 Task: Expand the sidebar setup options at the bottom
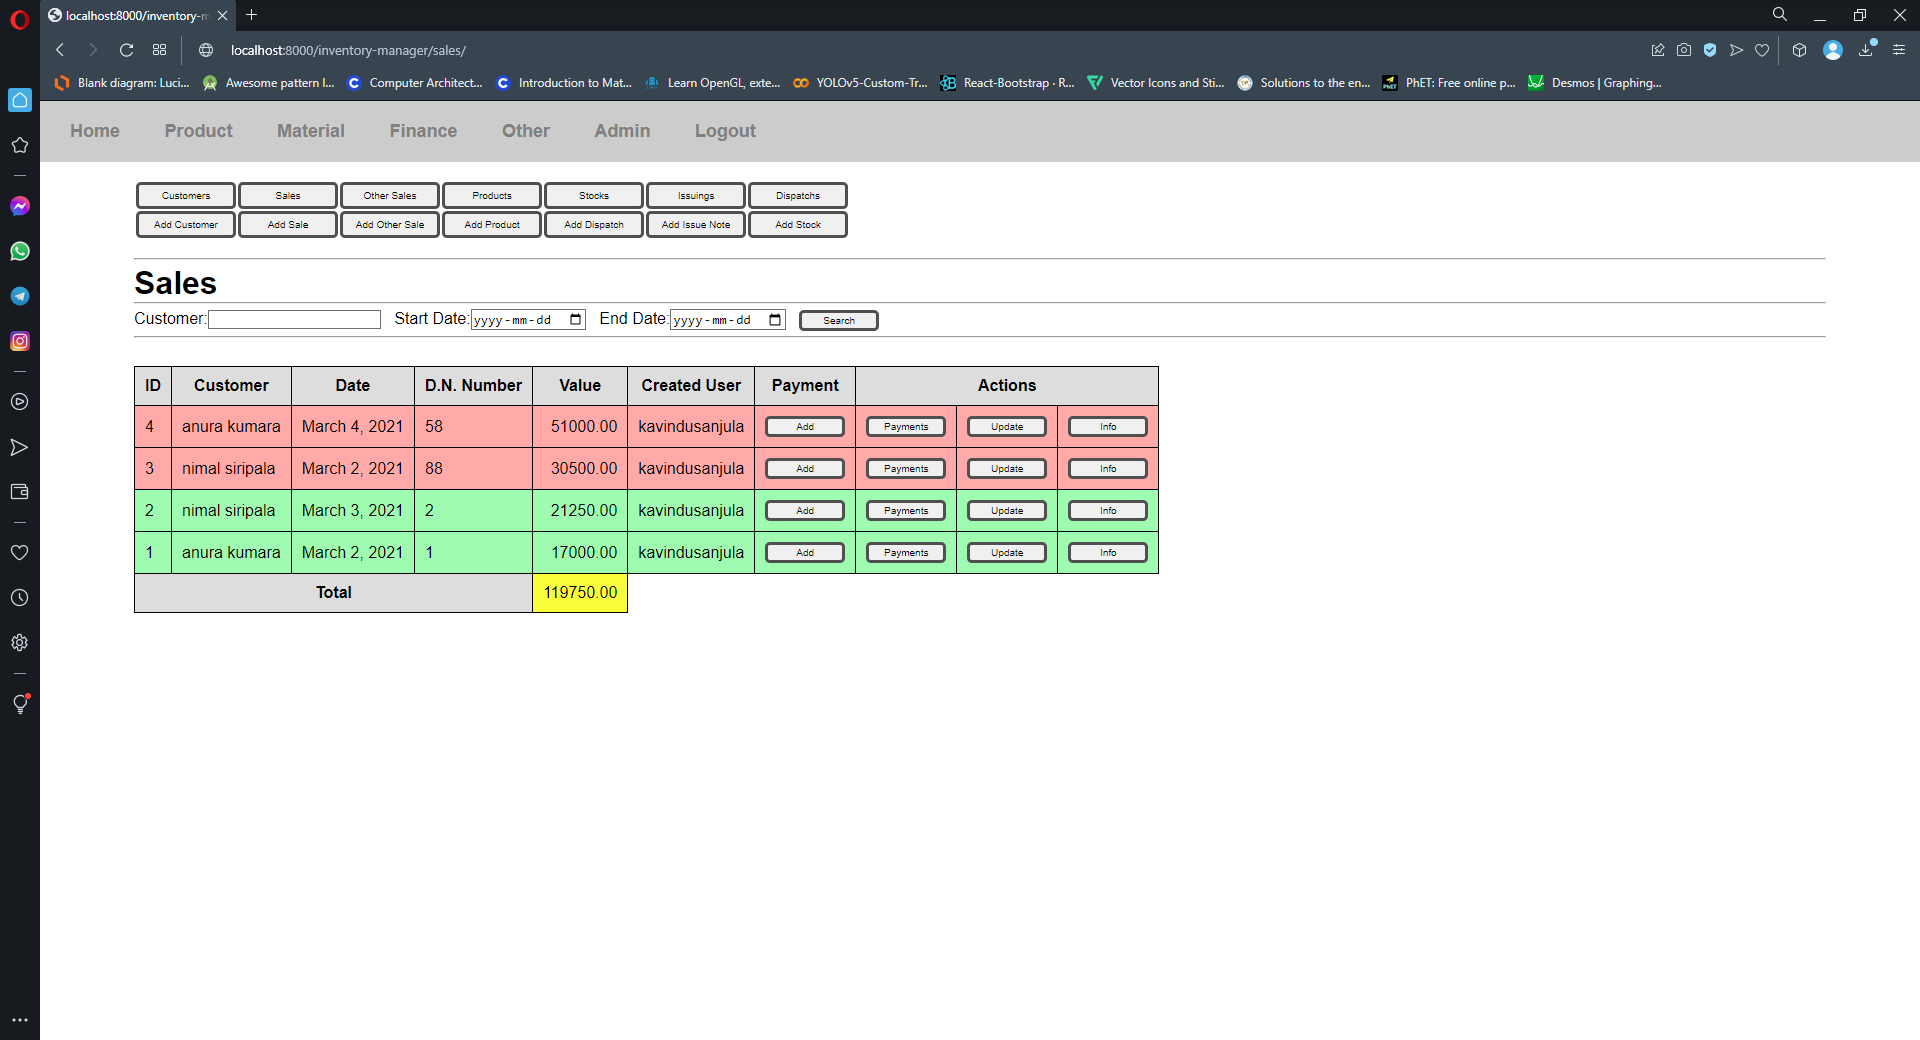20,1020
